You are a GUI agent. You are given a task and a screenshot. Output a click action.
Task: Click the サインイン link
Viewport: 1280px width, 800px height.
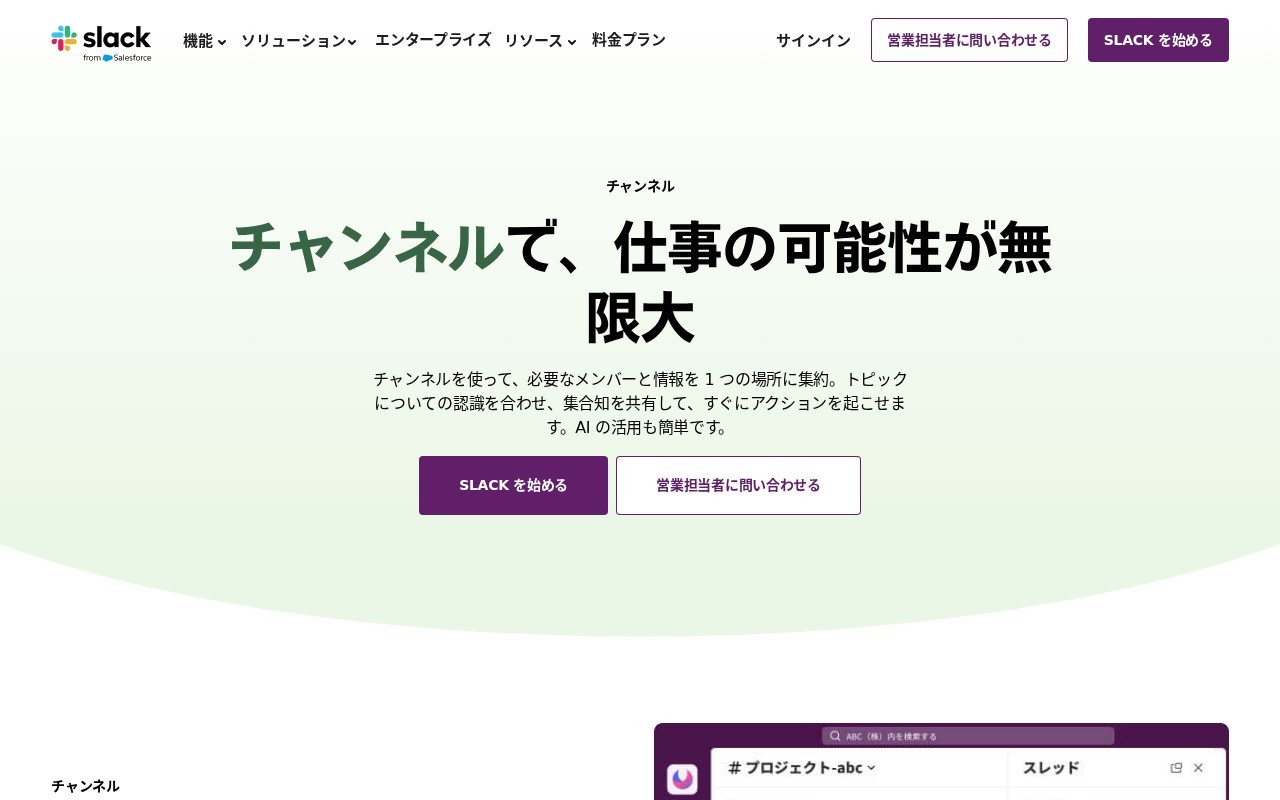click(x=813, y=41)
